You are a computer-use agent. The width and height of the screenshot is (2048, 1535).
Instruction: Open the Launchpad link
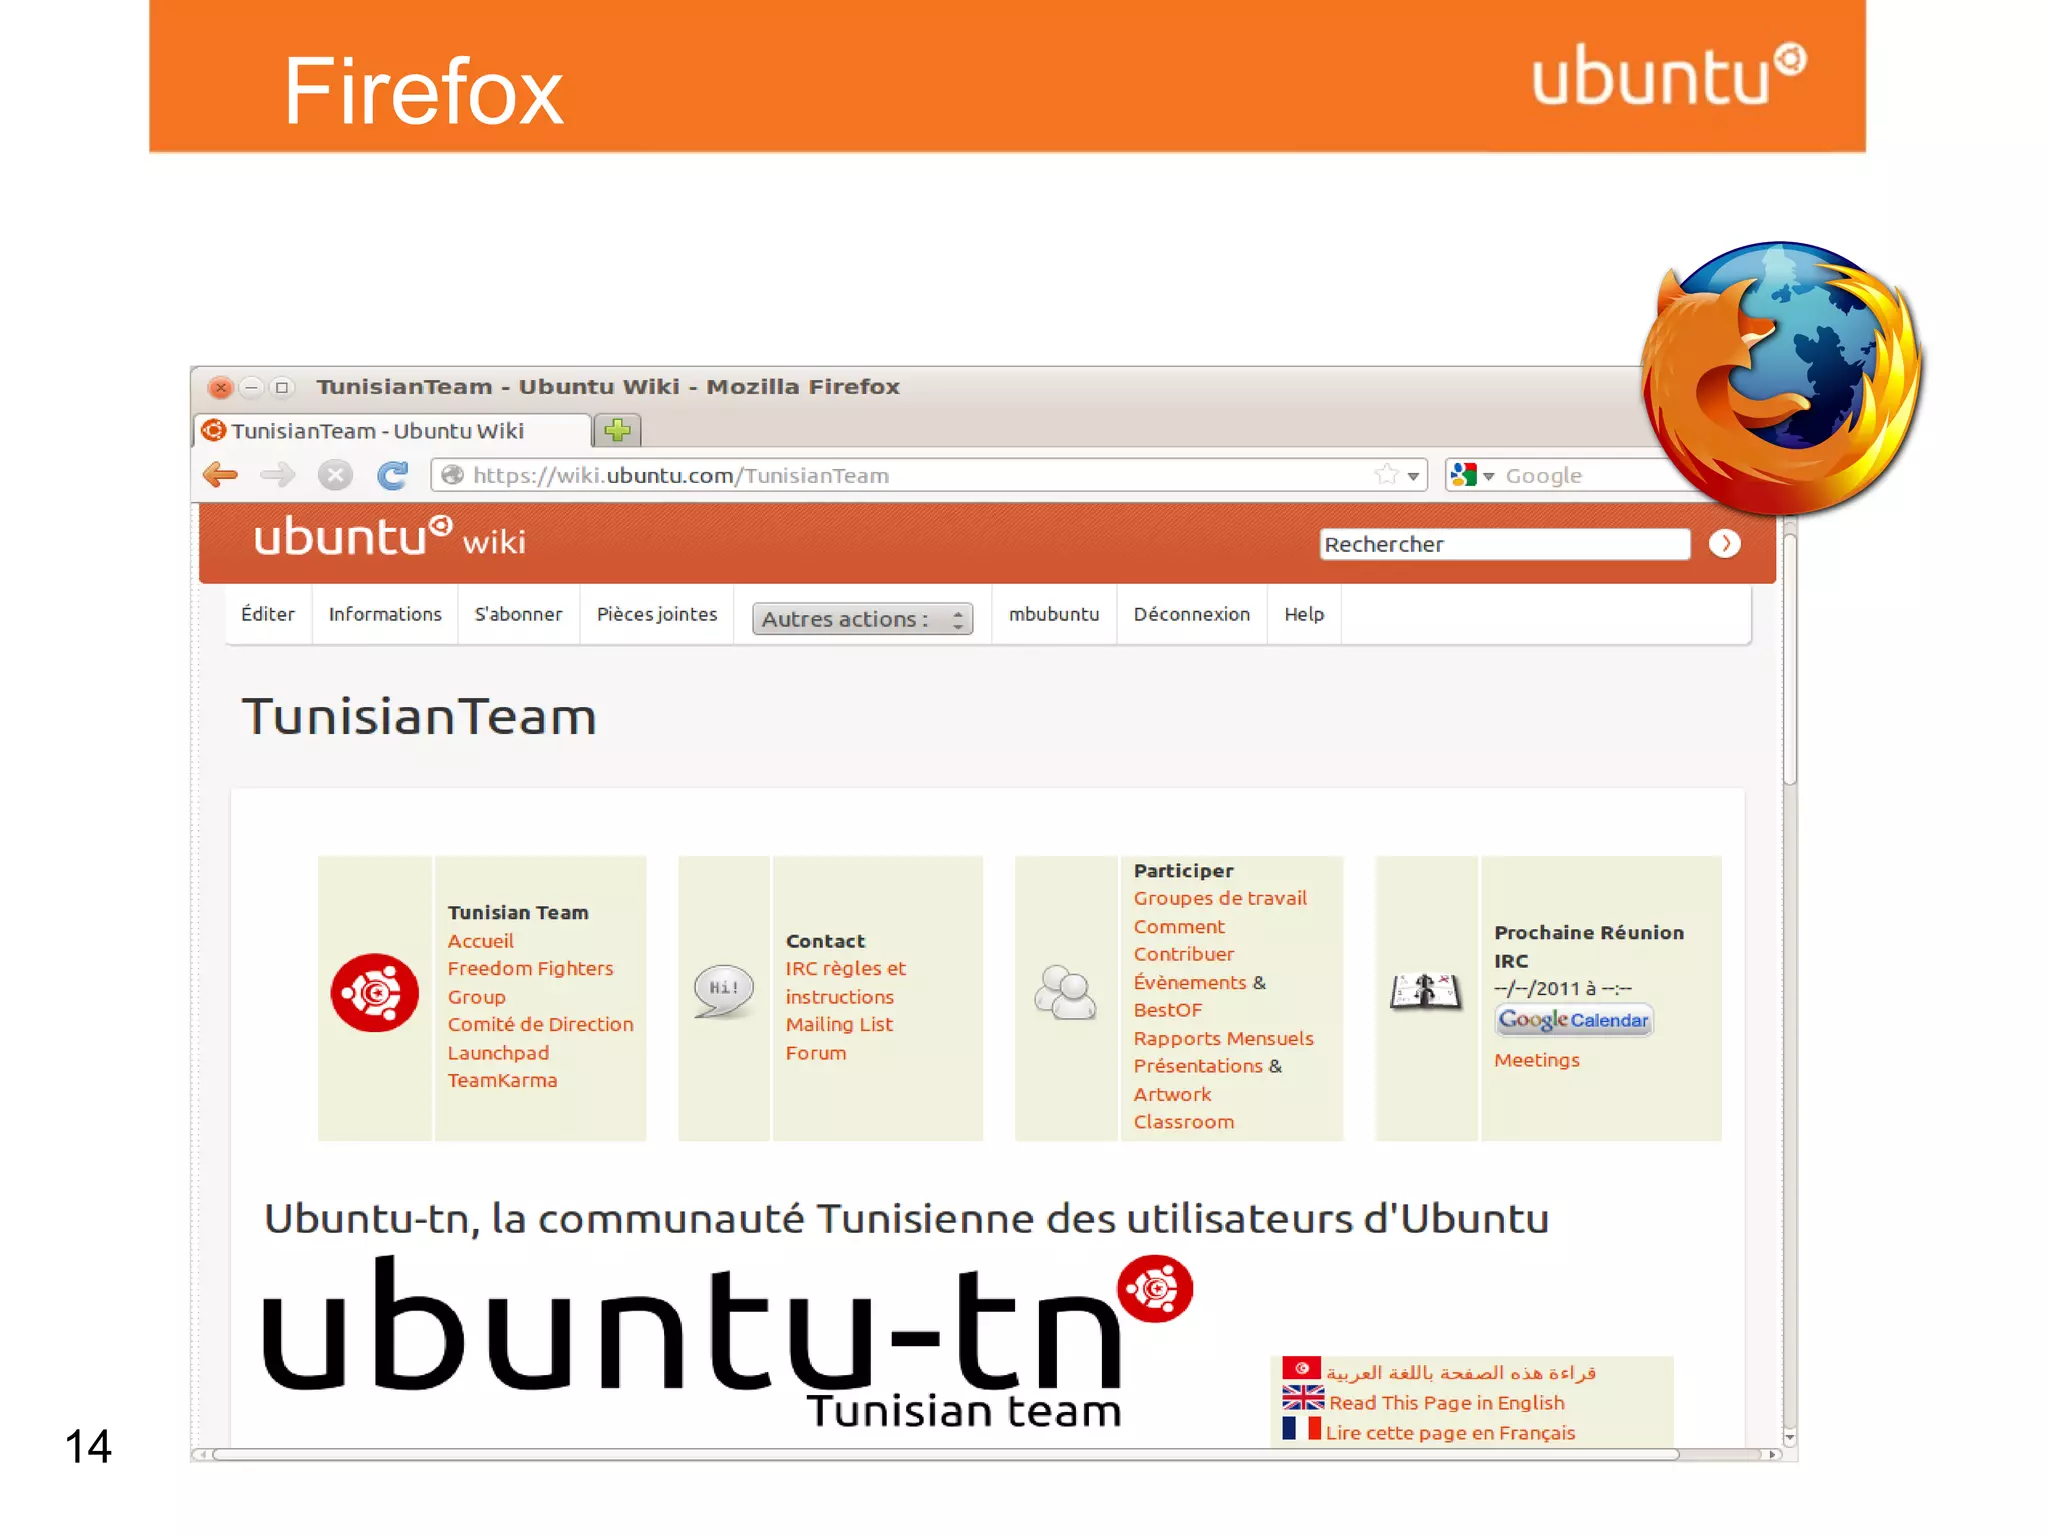498,1053
